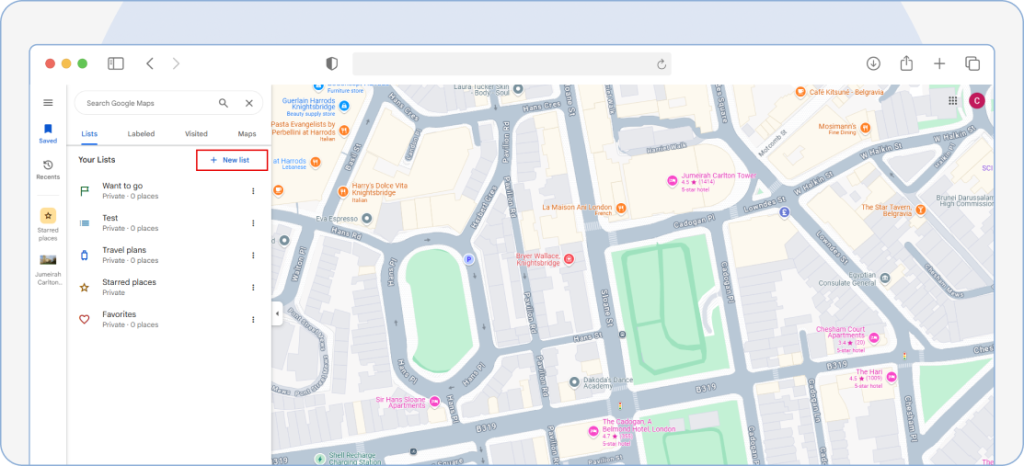Switch to the Visited tab
Screen dimensions: 1024x466
pyautogui.click(x=196, y=134)
